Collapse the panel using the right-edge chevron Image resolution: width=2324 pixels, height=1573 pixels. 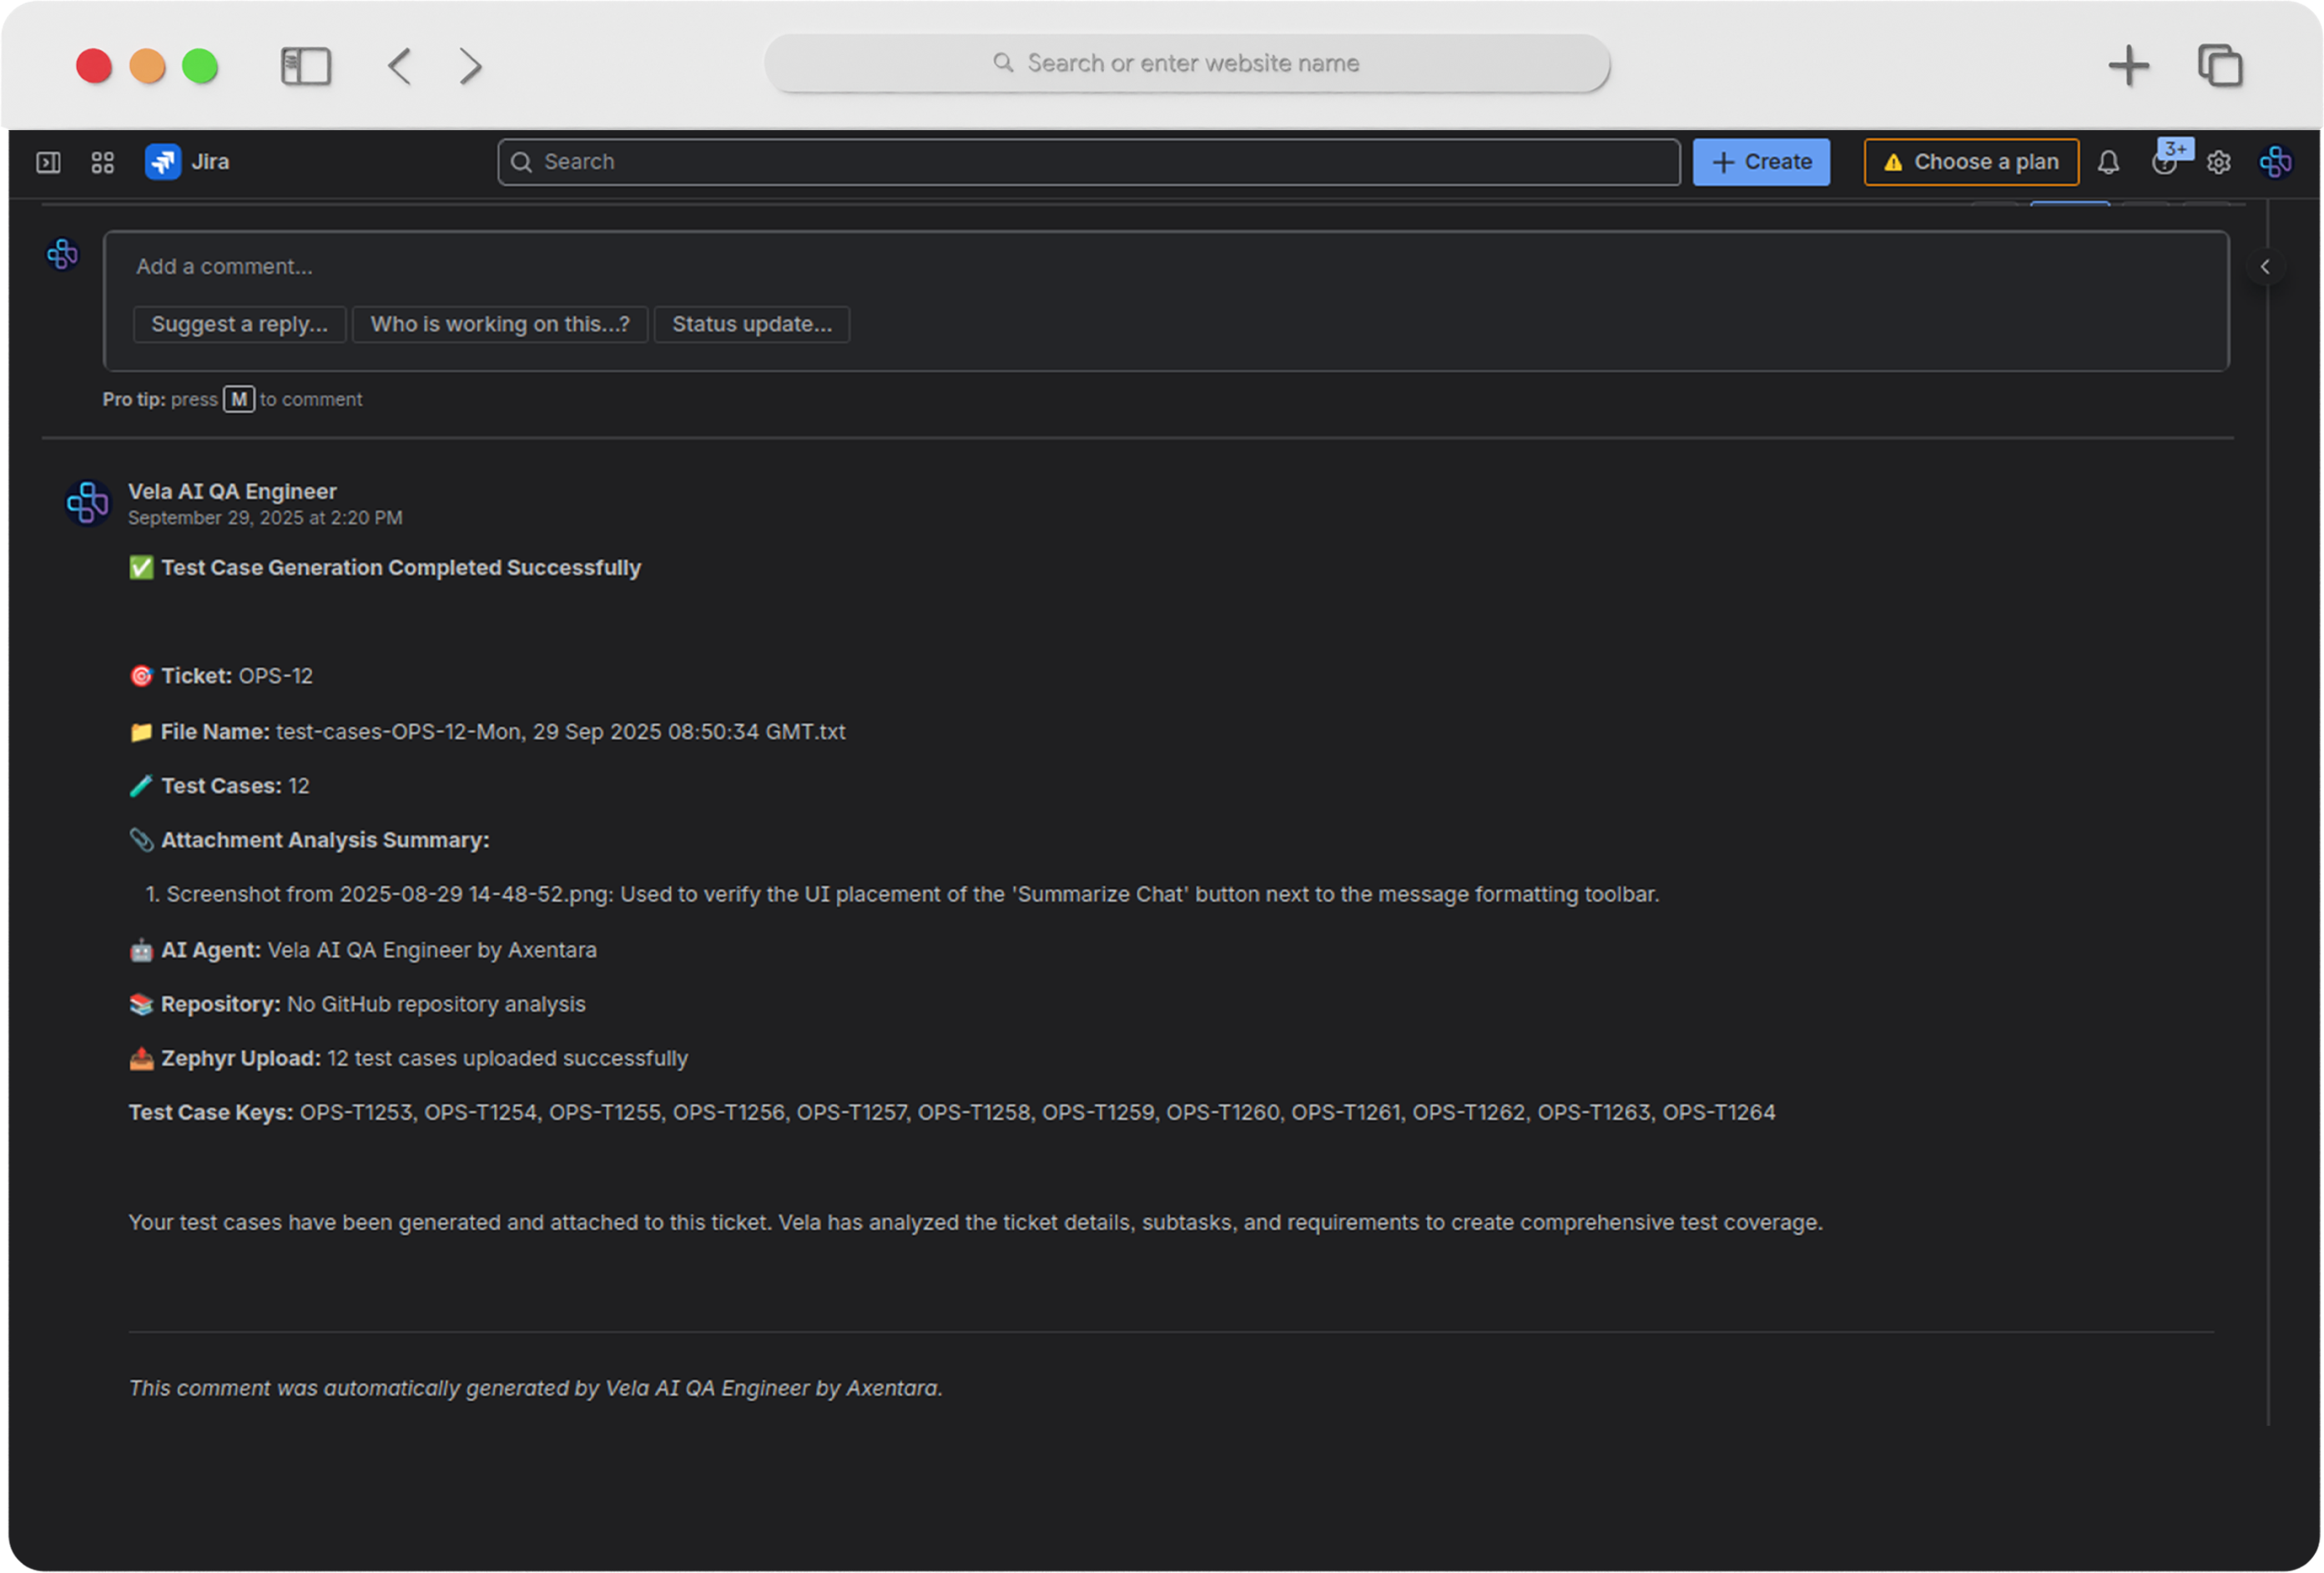tap(2265, 266)
